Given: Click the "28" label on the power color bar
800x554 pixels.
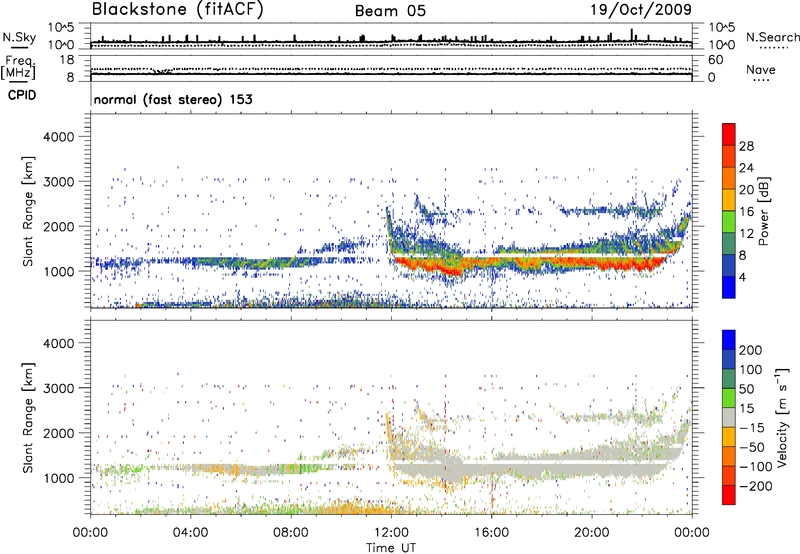Looking at the screenshot, I should point(746,146).
